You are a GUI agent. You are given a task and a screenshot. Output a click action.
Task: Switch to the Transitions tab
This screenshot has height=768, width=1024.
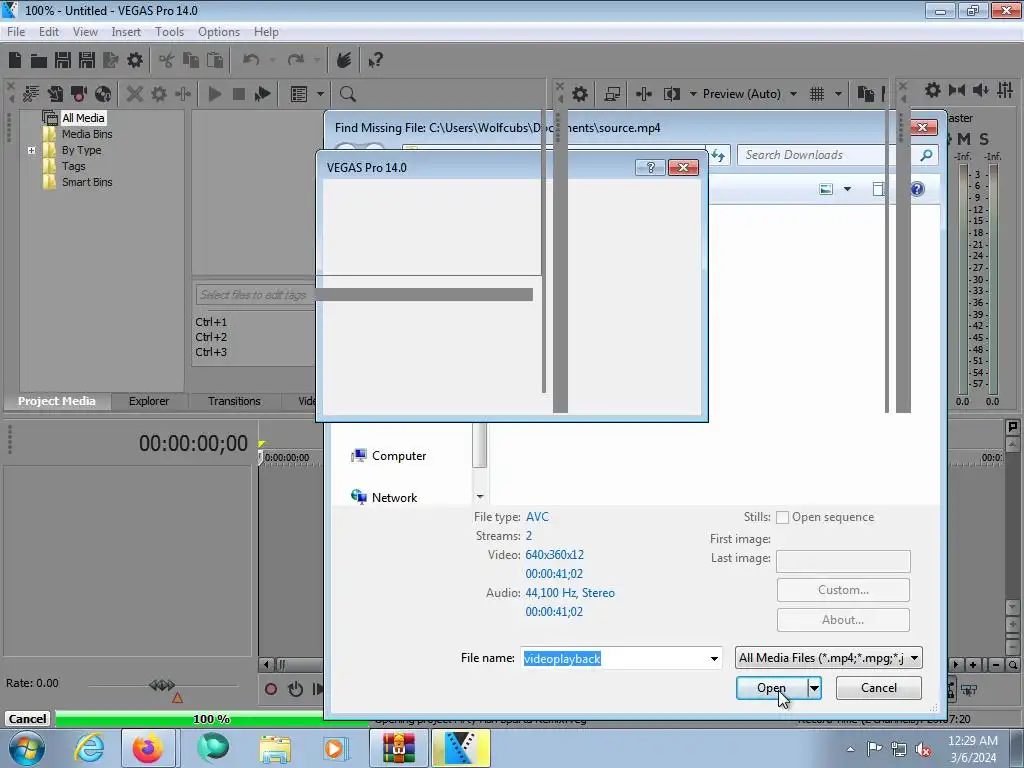tap(234, 401)
